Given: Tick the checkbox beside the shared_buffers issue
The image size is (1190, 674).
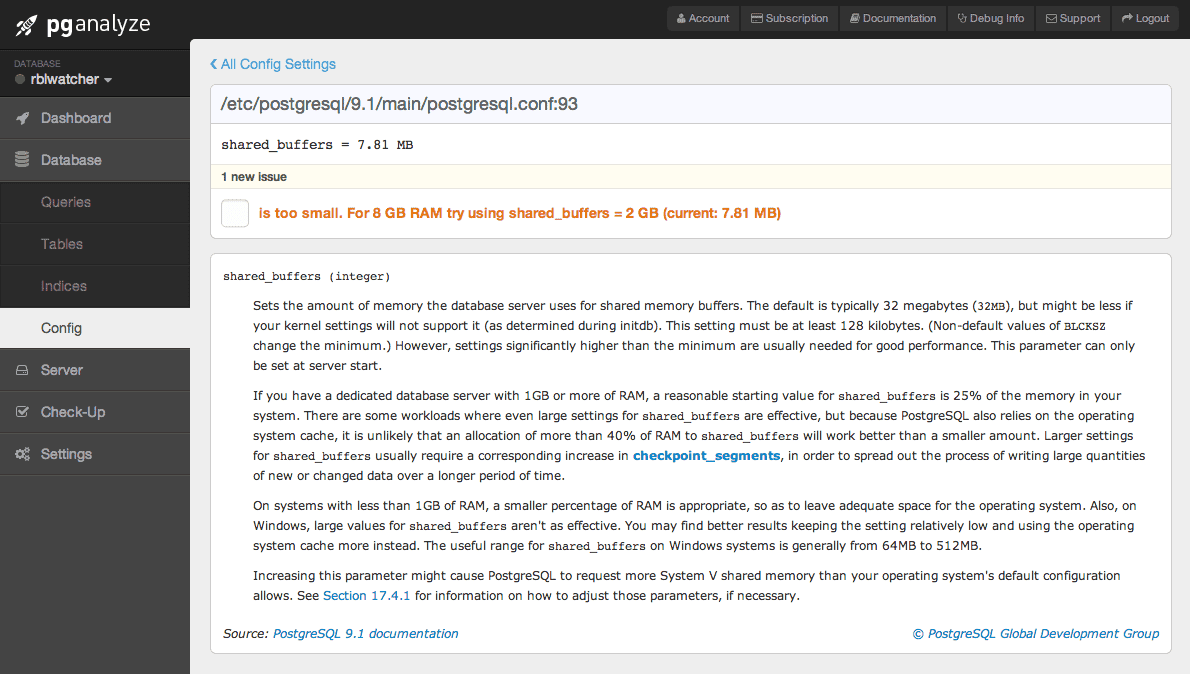Looking at the screenshot, I should pyautogui.click(x=235, y=213).
